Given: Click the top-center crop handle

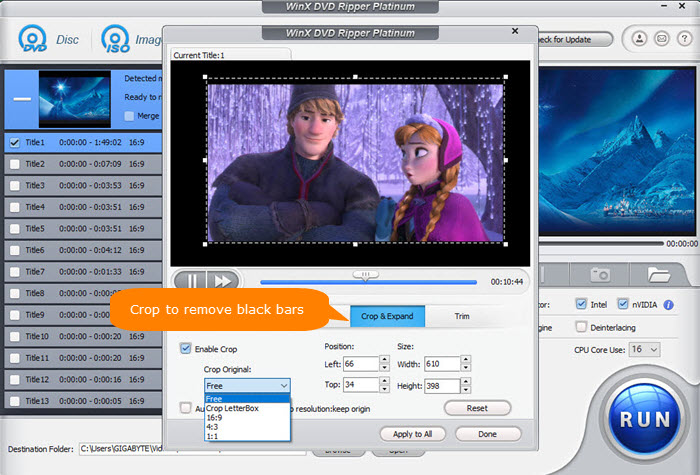Looking at the screenshot, I should (x=355, y=77).
